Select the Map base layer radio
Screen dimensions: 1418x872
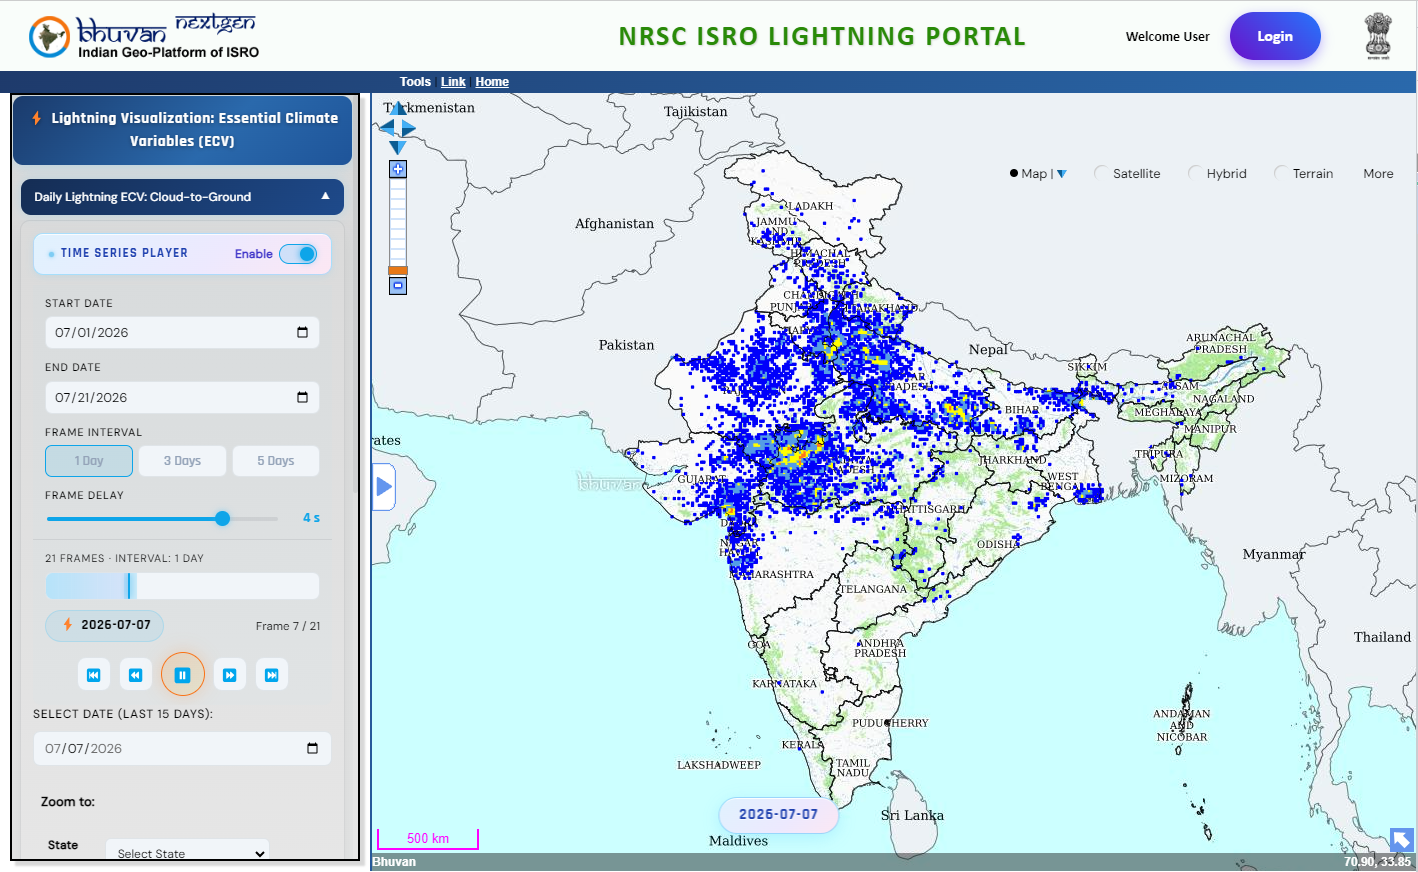tap(1014, 174)
